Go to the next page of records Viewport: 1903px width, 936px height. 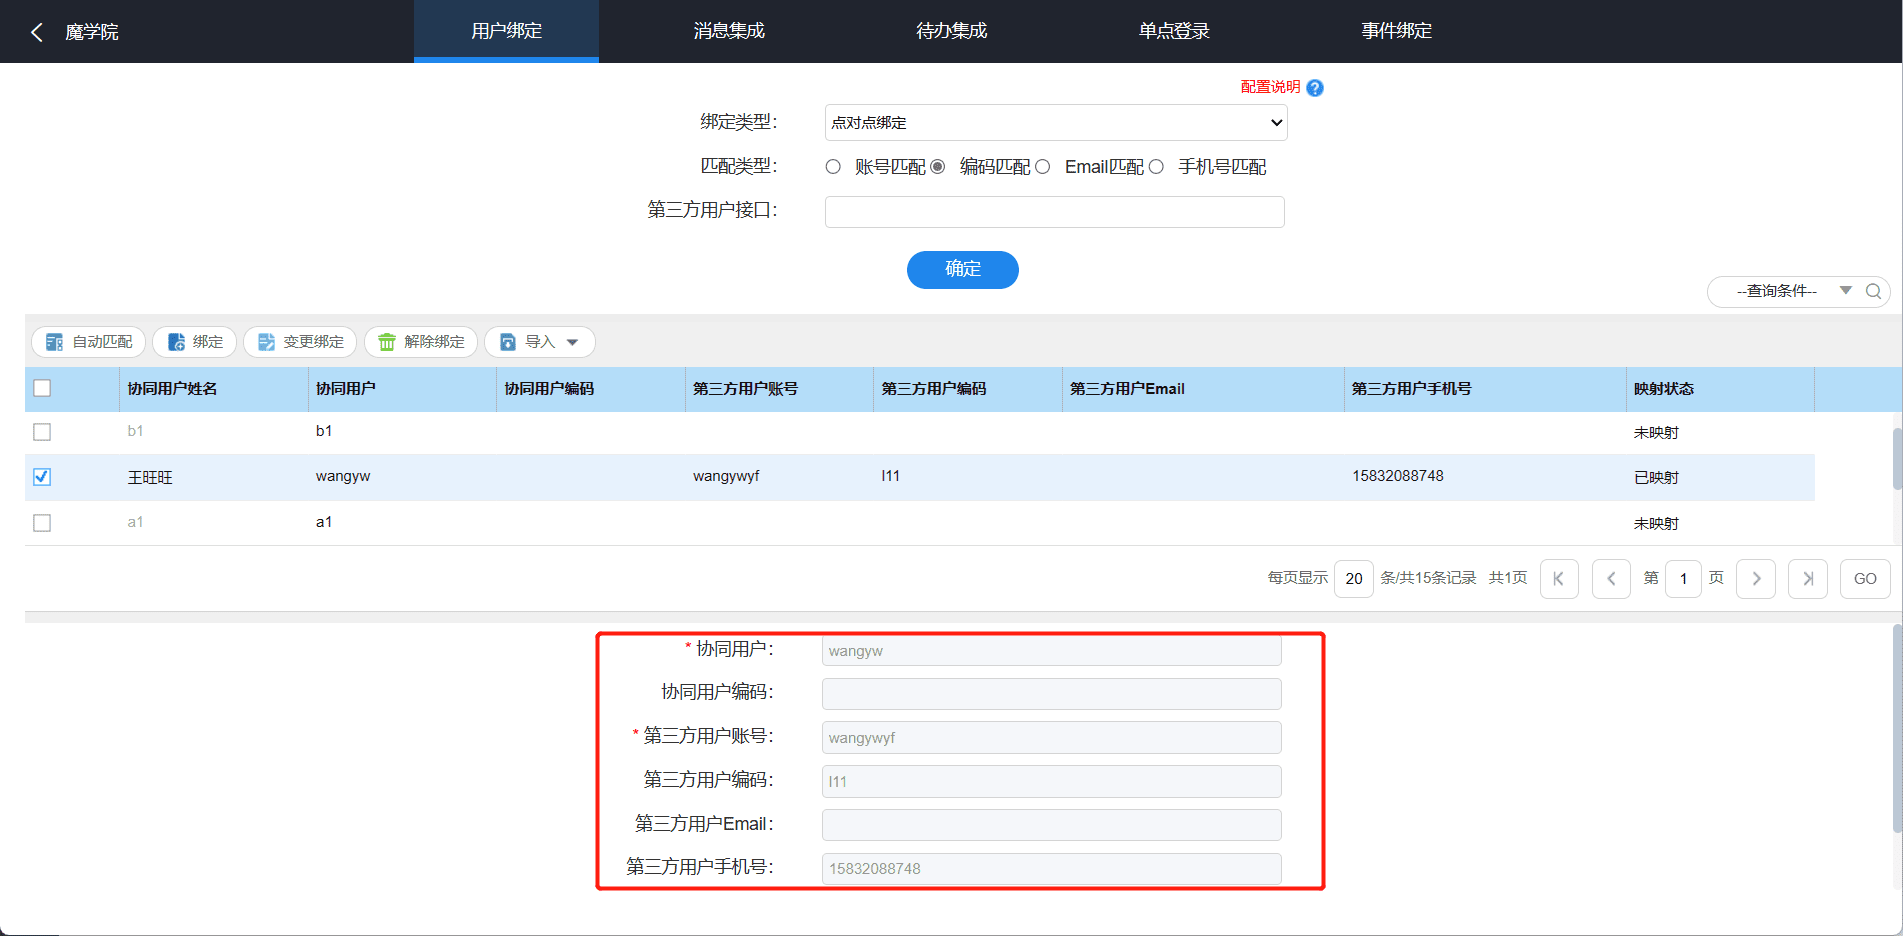(x=1756, y=579)
